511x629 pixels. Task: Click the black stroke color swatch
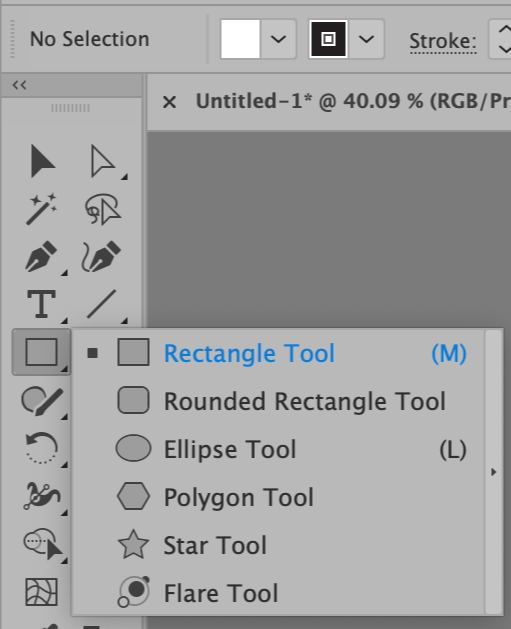(328, 39)
